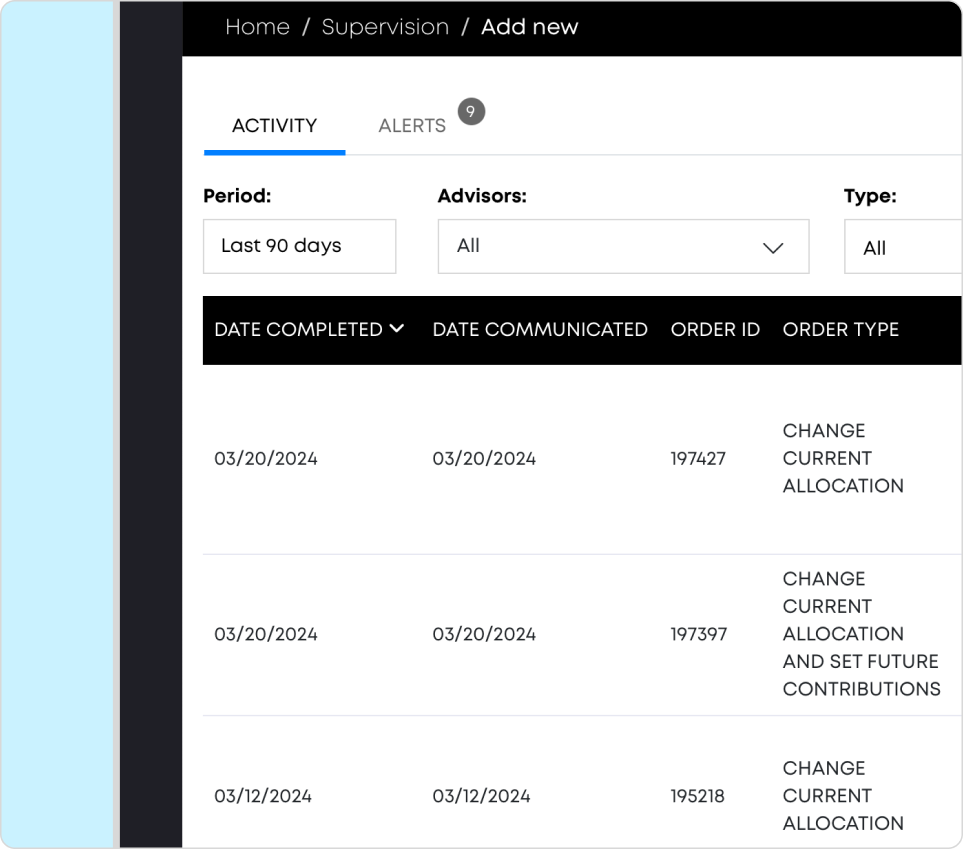Select order ID 195218

(697, 796)
